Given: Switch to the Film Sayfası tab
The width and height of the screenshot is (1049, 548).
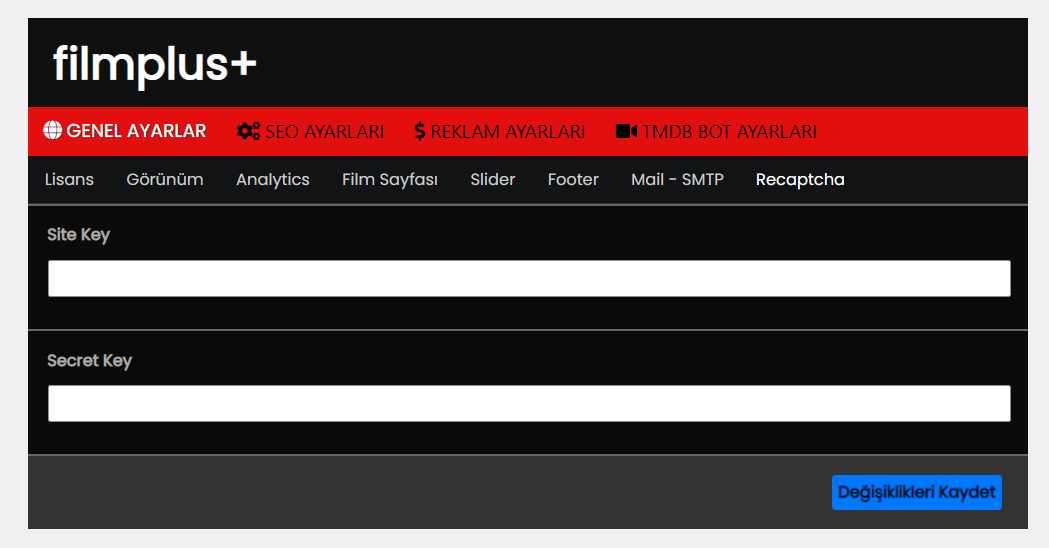Looking at the screenshot, I should pyautogui.click(x=389, y=179).
